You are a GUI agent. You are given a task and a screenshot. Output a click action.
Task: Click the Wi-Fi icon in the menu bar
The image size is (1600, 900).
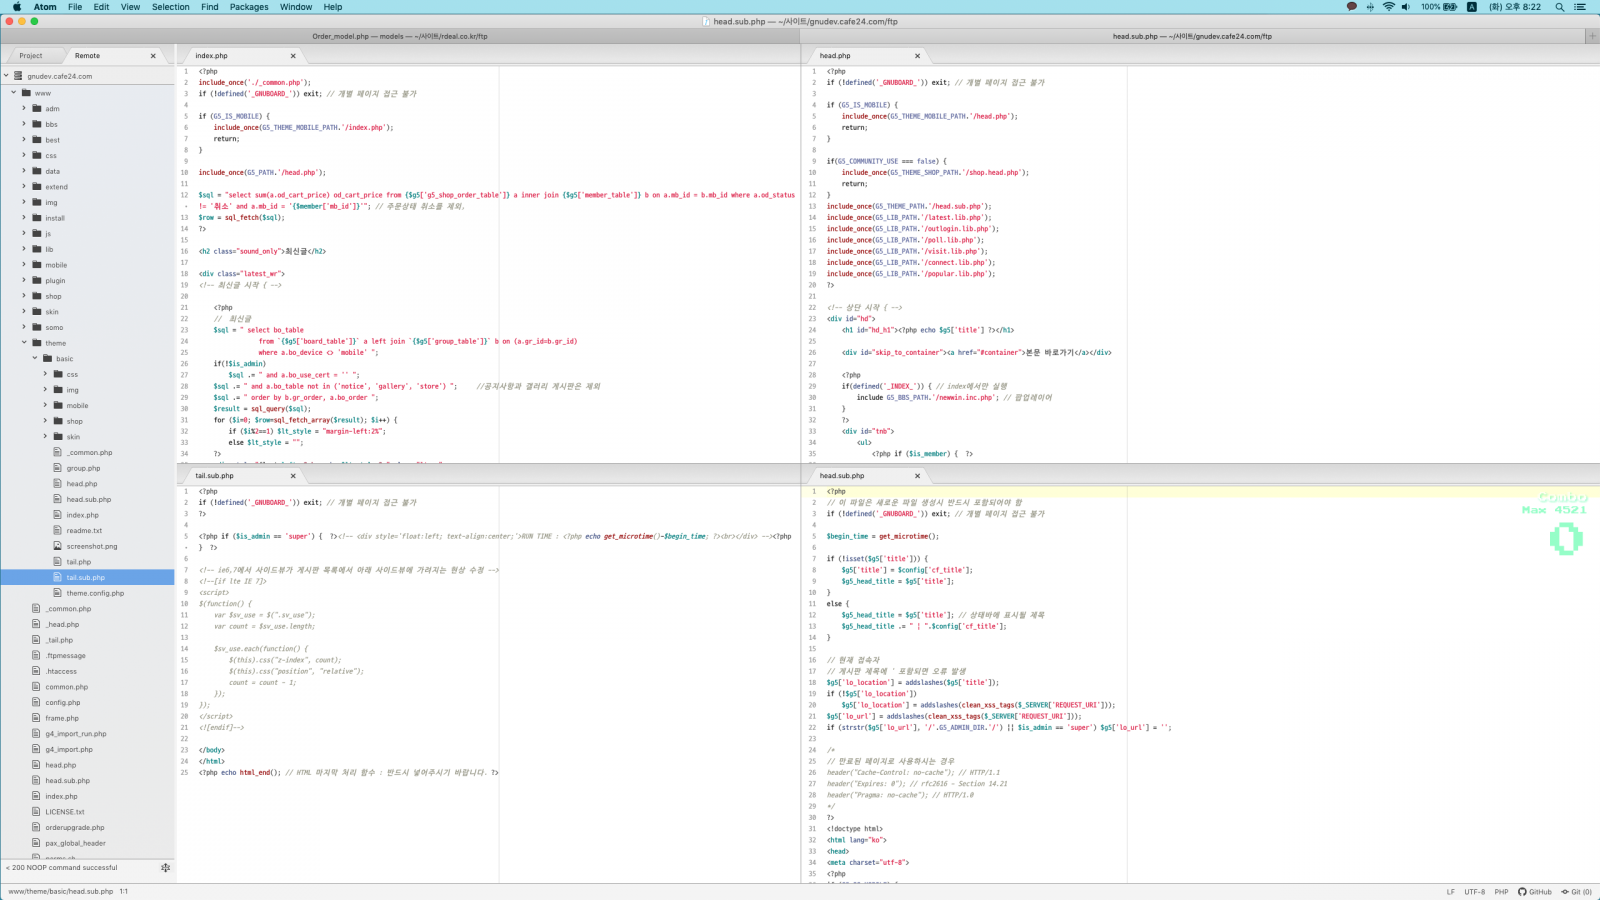point(1388,7)
